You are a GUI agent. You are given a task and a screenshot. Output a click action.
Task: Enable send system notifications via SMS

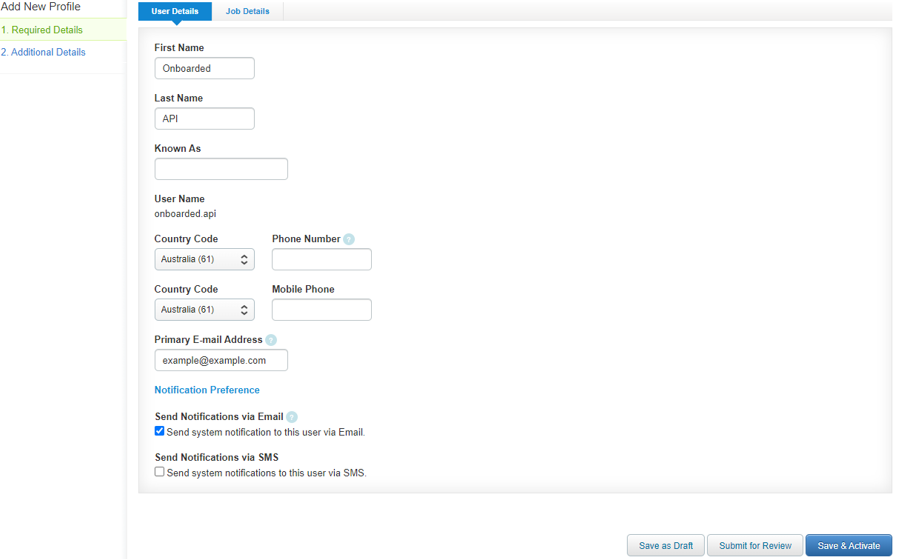click(x=160, y=472)
